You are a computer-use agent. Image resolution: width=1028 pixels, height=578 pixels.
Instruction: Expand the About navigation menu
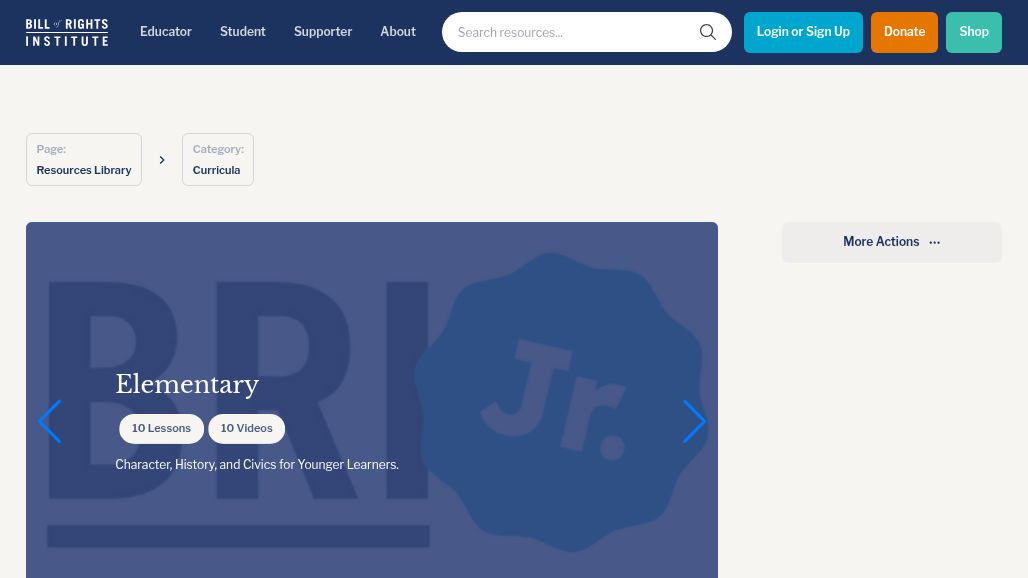tap(398, 31)
